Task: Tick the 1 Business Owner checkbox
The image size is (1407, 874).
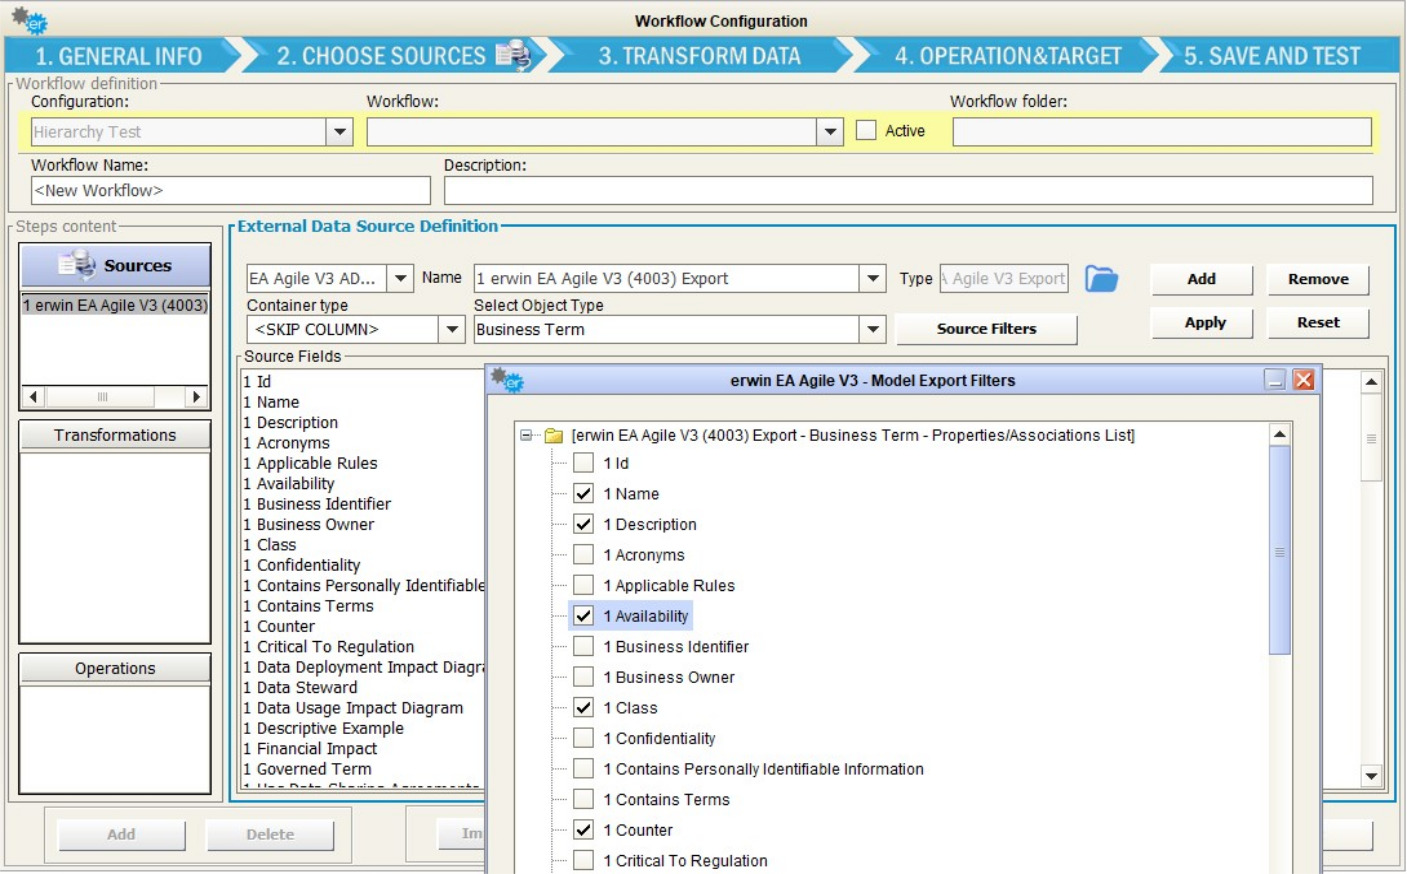Action: point(583,677)
